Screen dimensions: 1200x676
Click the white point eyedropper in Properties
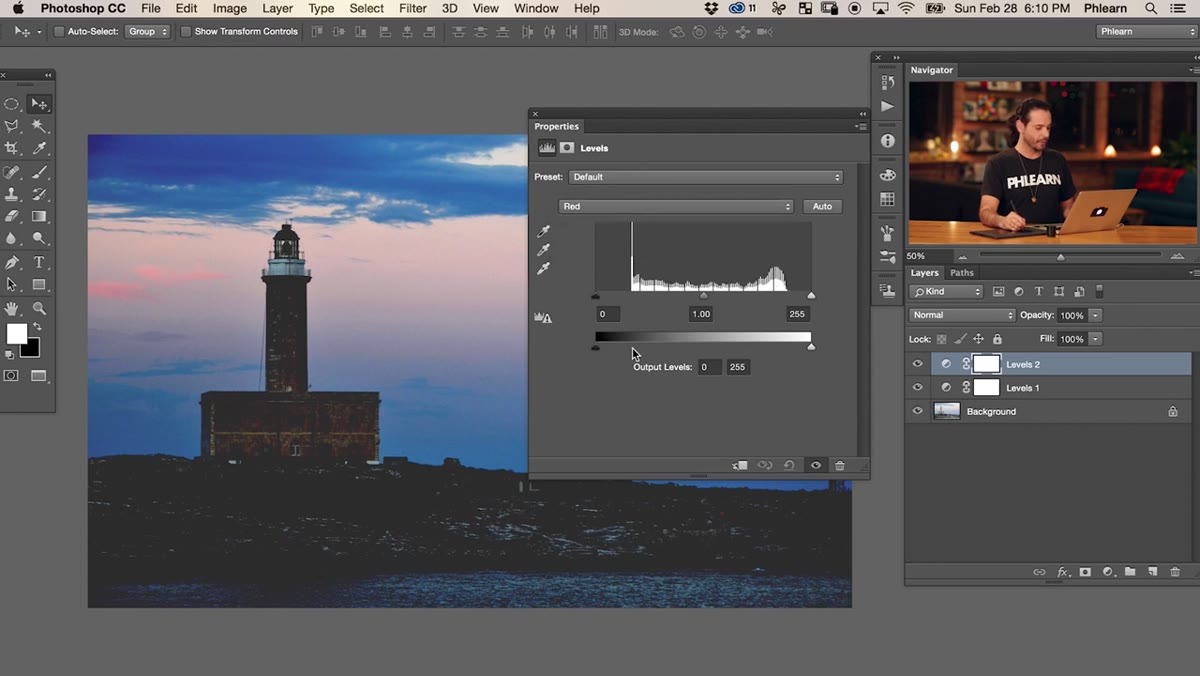544,269
